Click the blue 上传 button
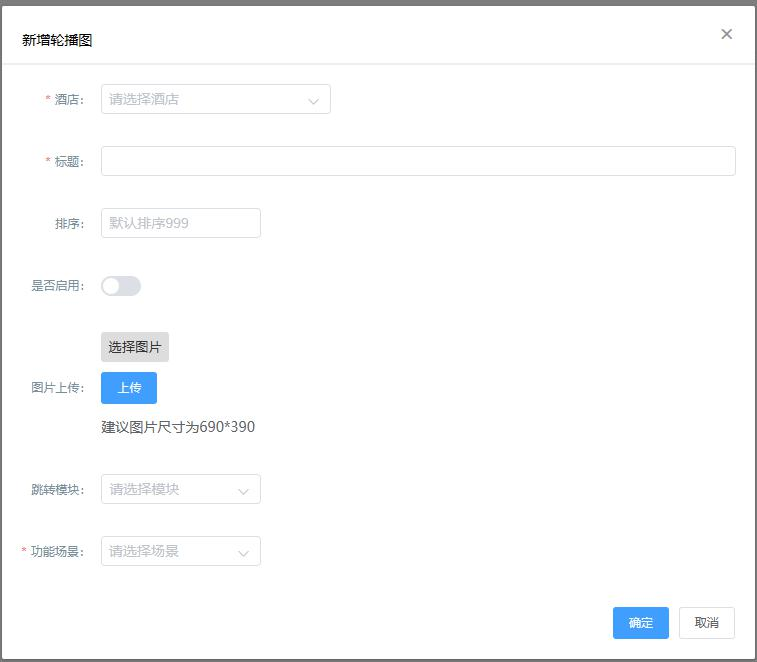The image size is (757, 662). click(129, 388)
